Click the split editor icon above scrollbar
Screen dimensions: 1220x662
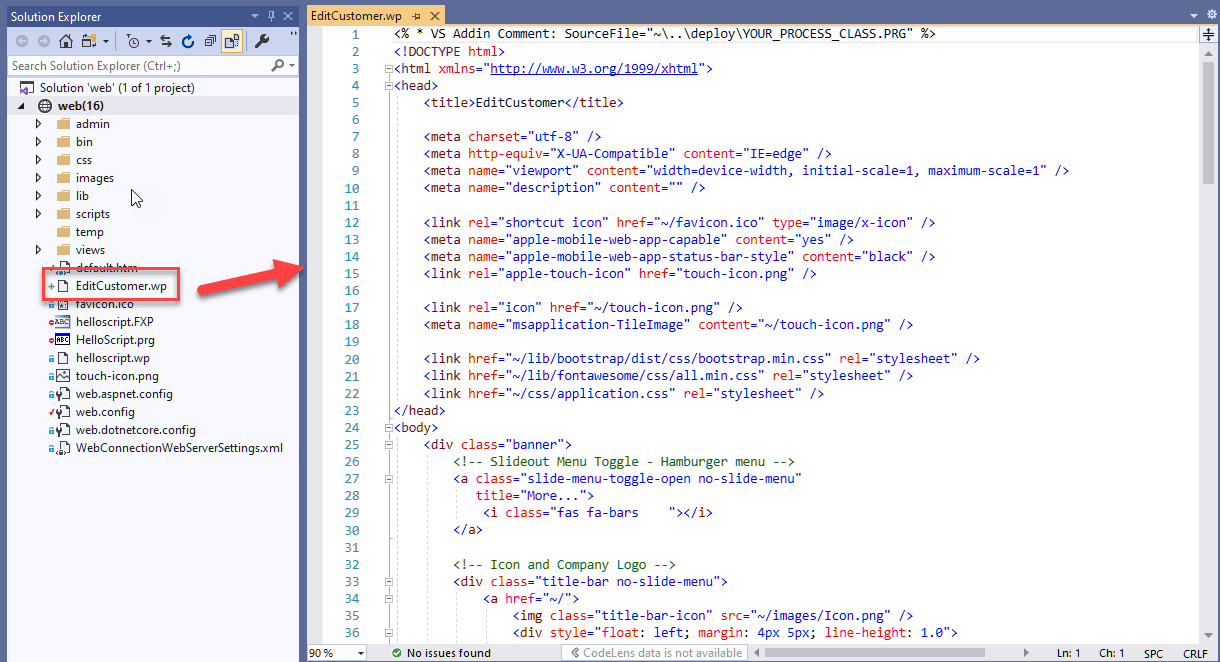(x=1208, y=35)
